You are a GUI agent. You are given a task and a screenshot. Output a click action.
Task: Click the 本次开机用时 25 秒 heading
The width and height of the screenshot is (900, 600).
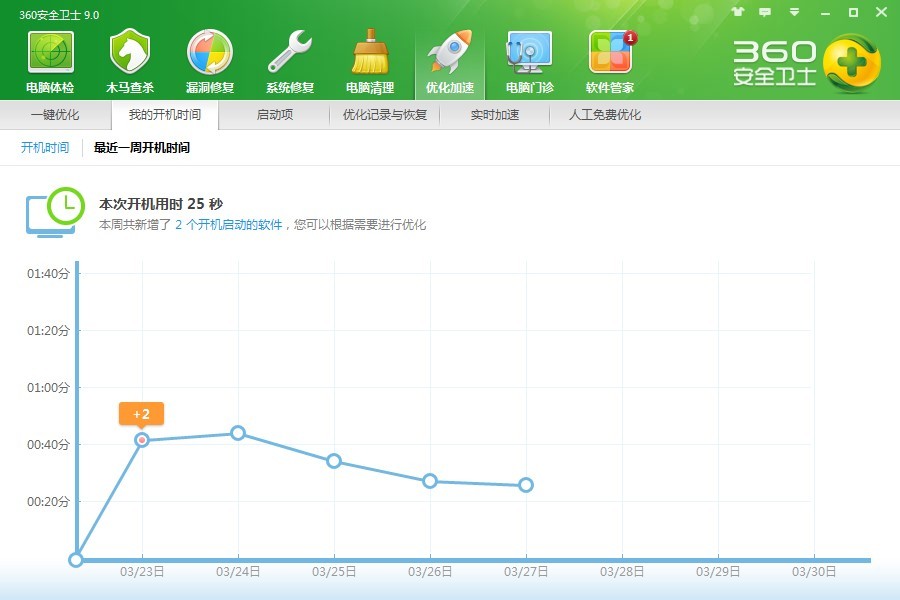point(161,204)
